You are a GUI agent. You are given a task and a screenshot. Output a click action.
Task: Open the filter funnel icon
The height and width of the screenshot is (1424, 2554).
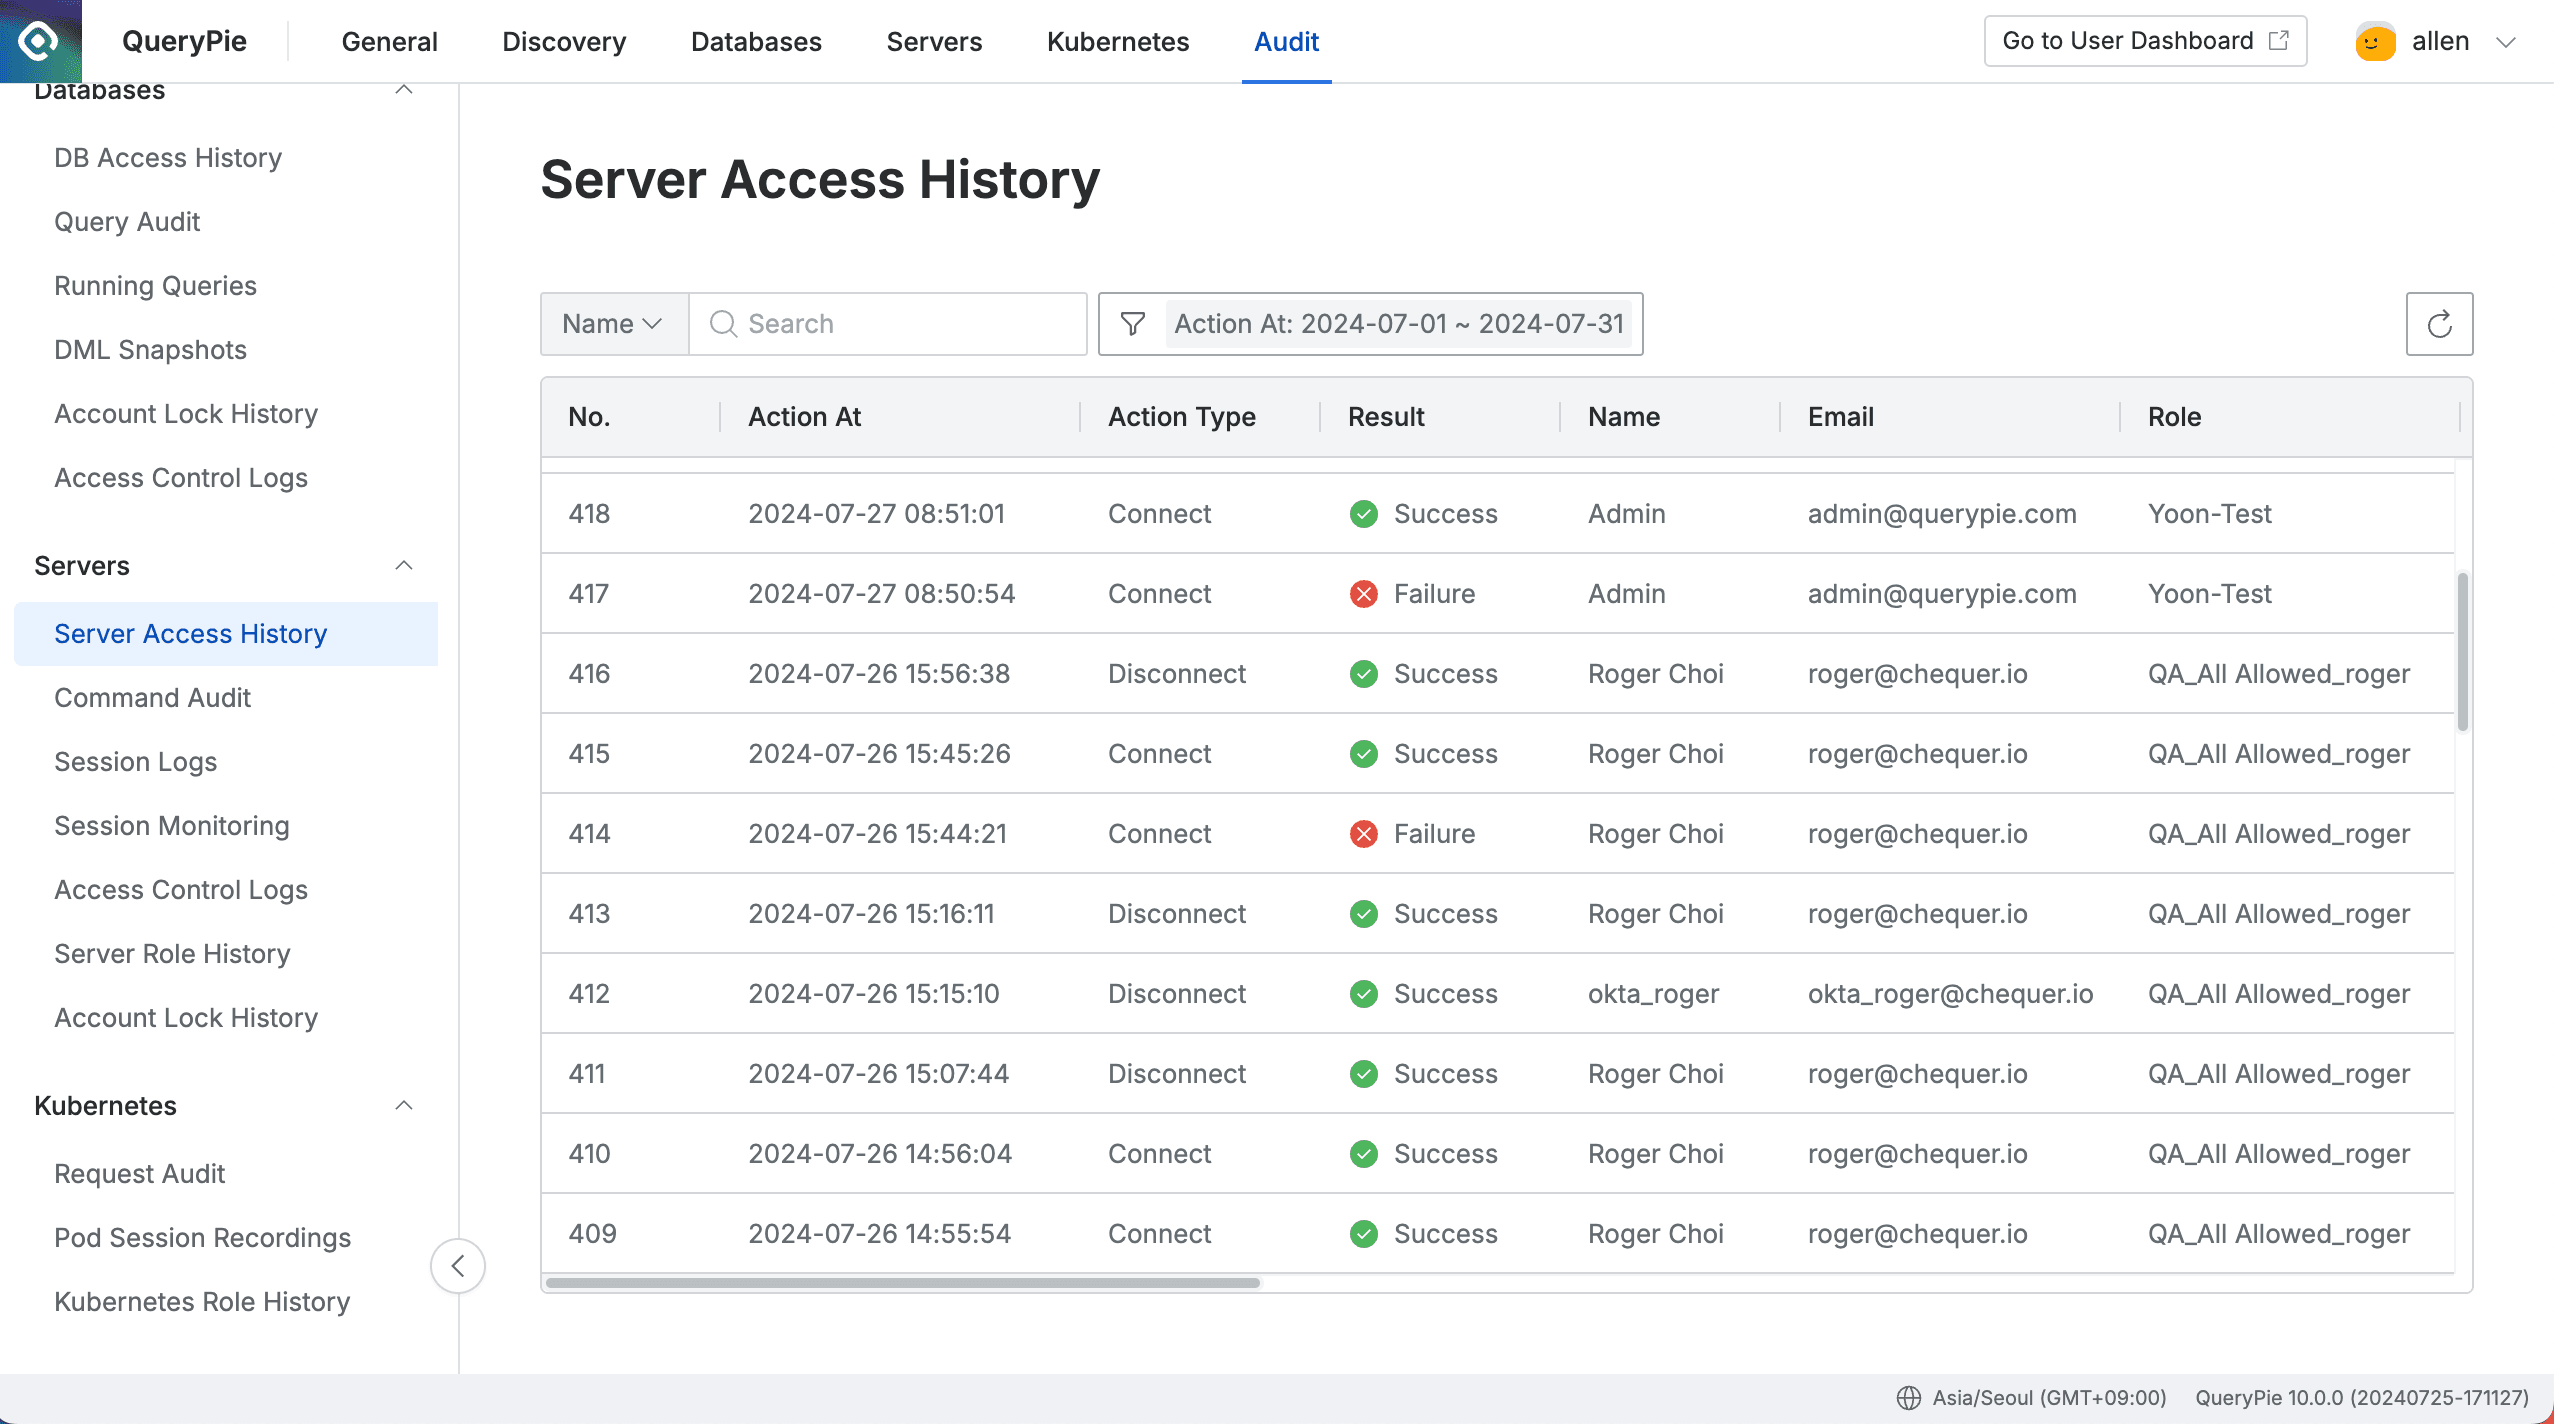tap(1133, 323)
